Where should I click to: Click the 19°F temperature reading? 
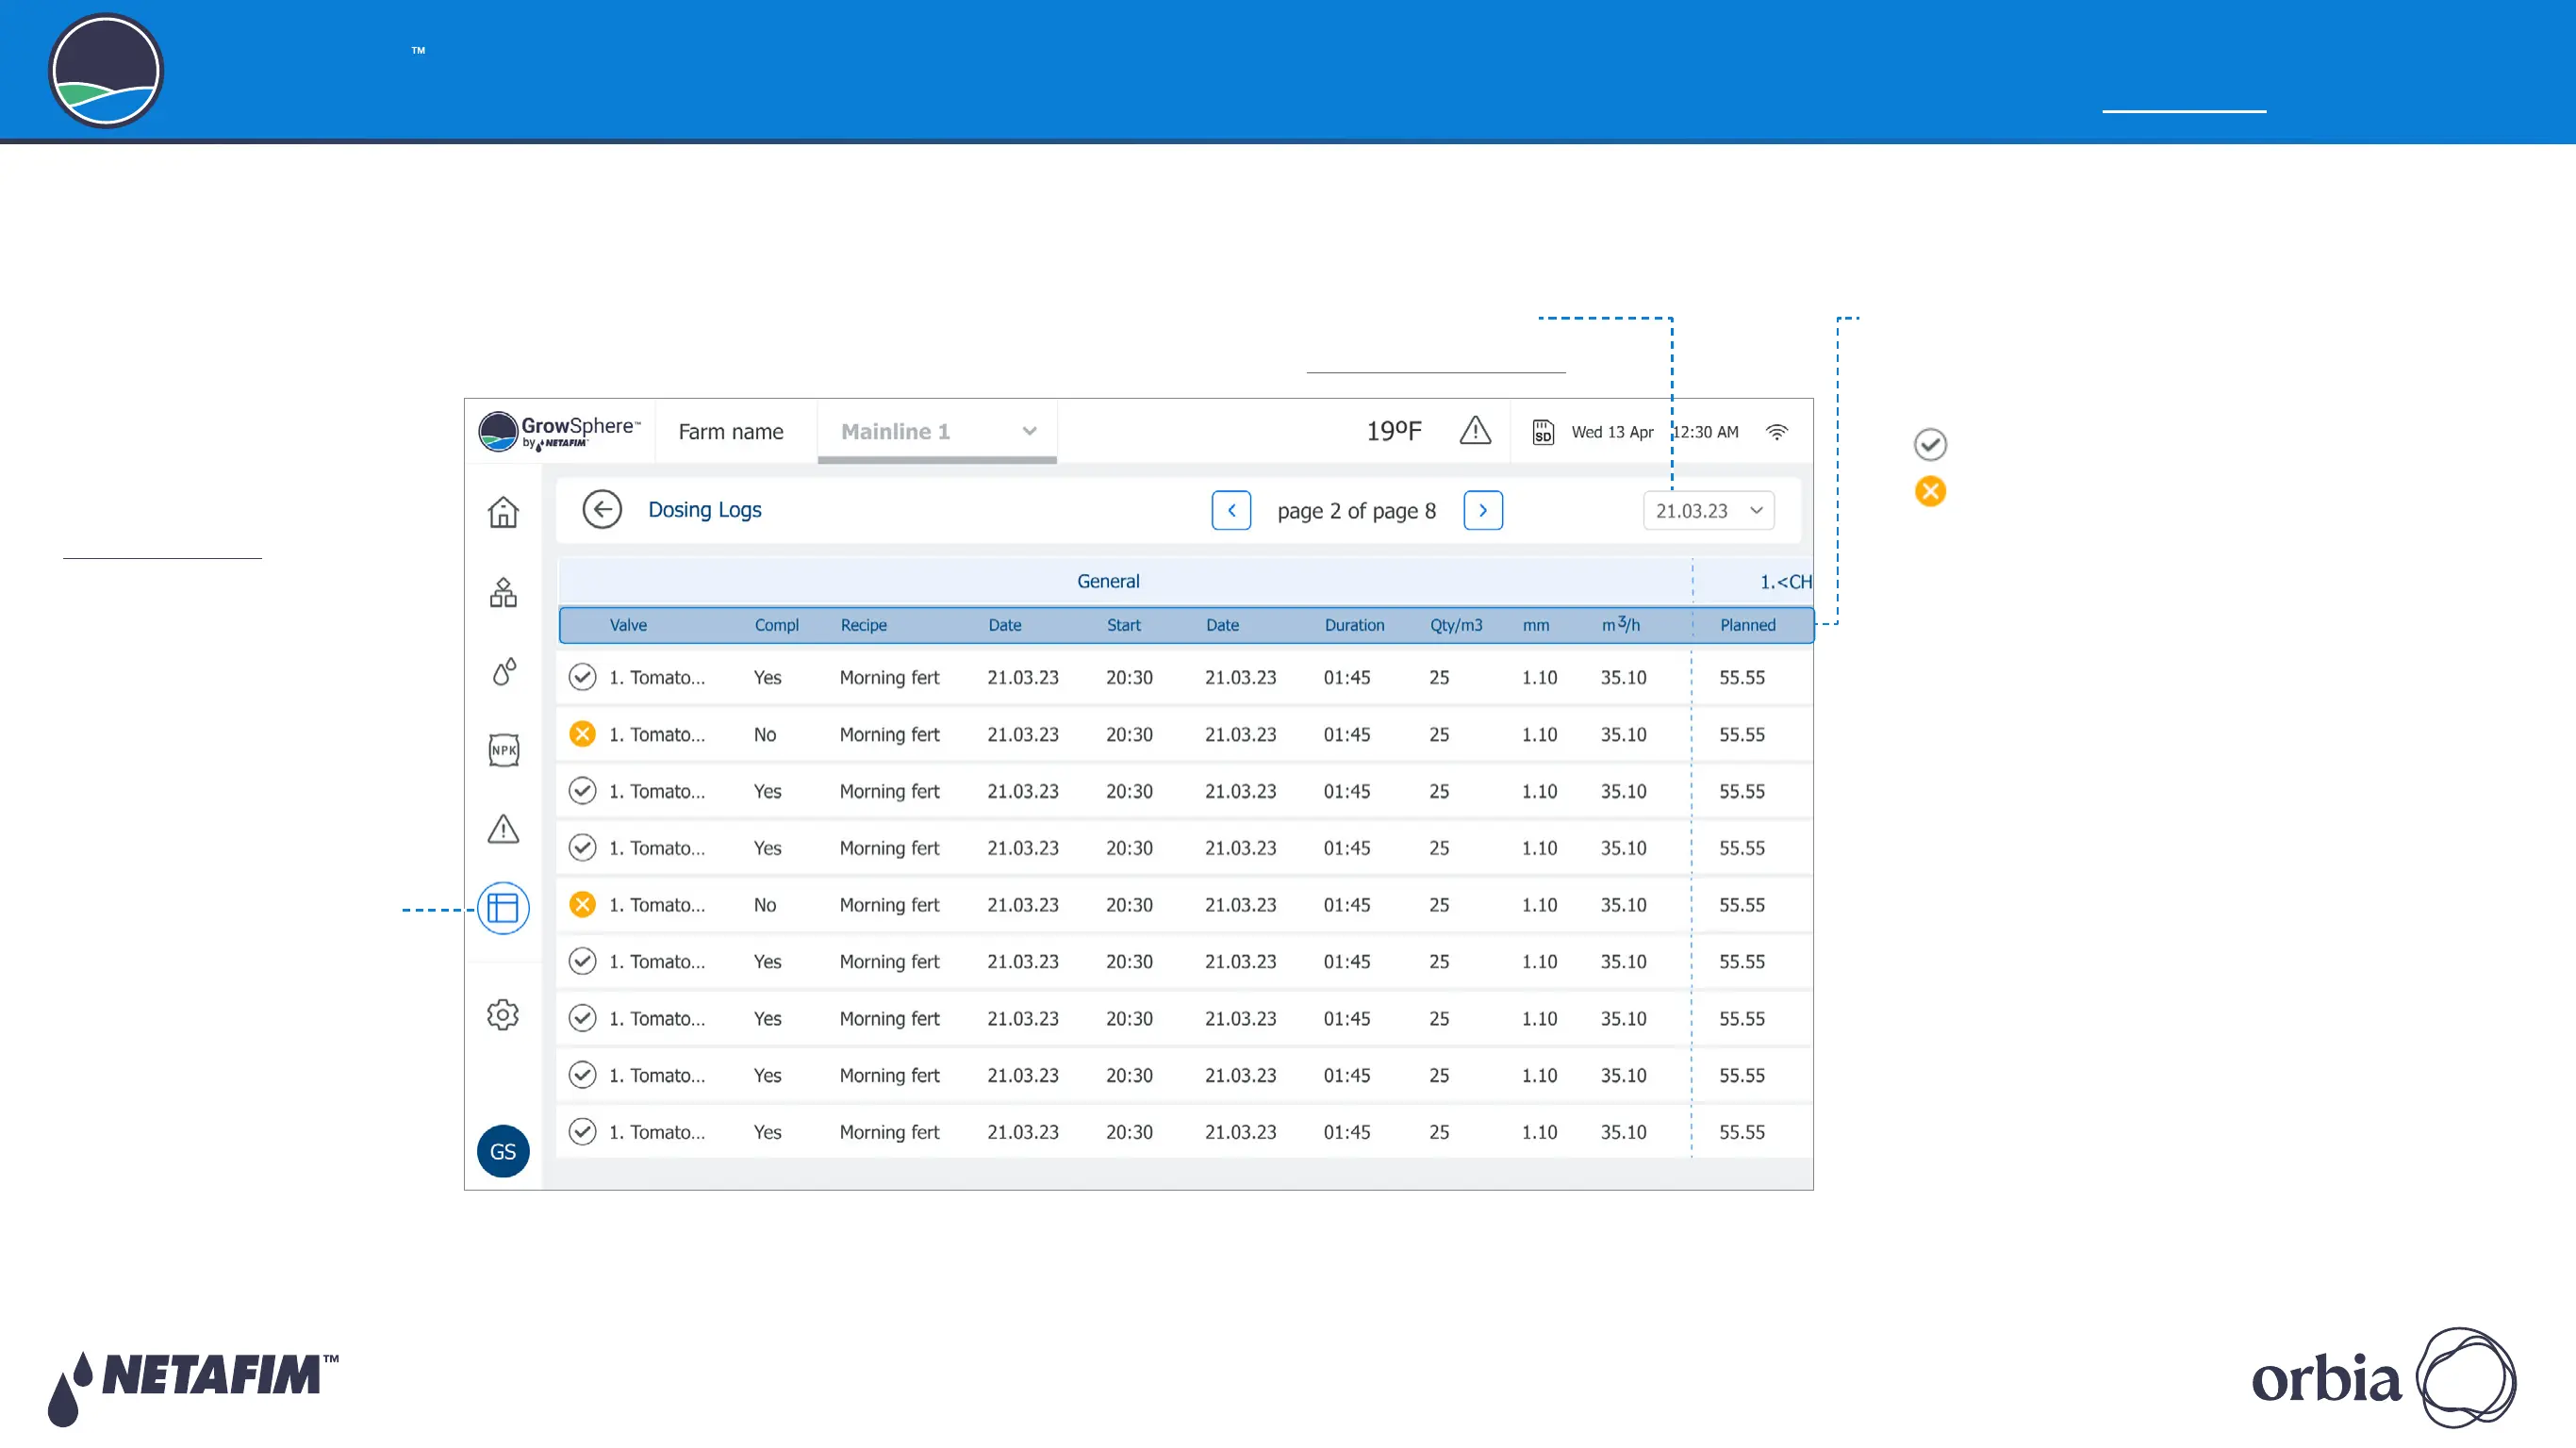(x=1394, y=431)
